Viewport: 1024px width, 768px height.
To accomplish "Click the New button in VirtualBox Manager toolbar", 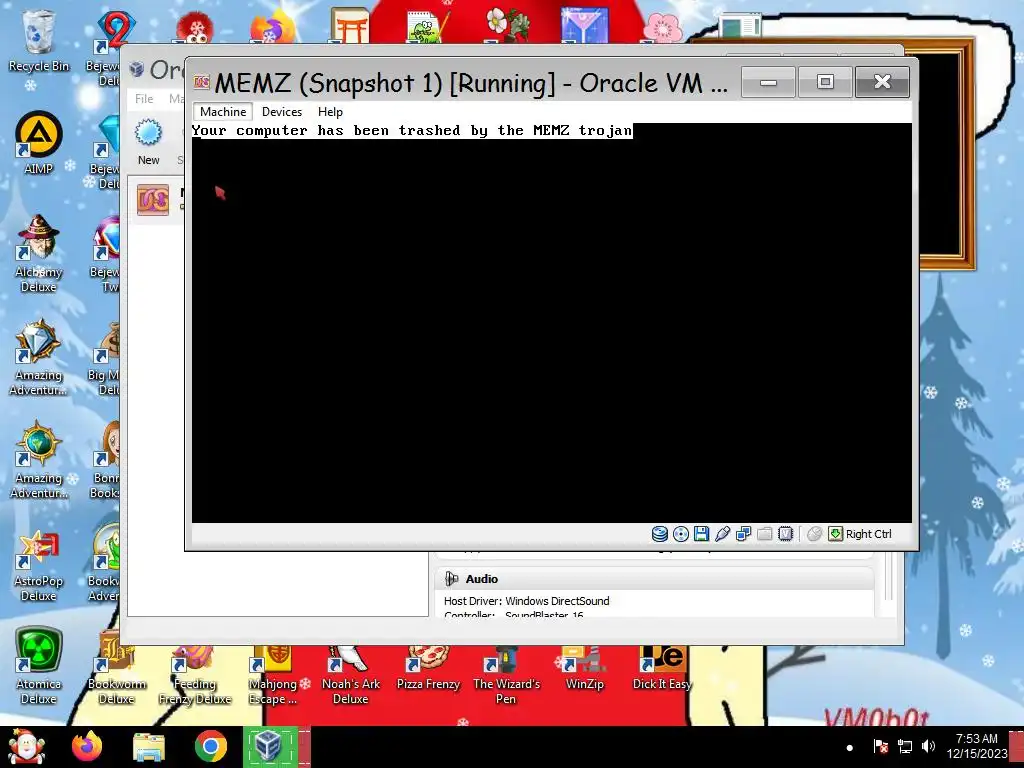I will coord(148,142).
